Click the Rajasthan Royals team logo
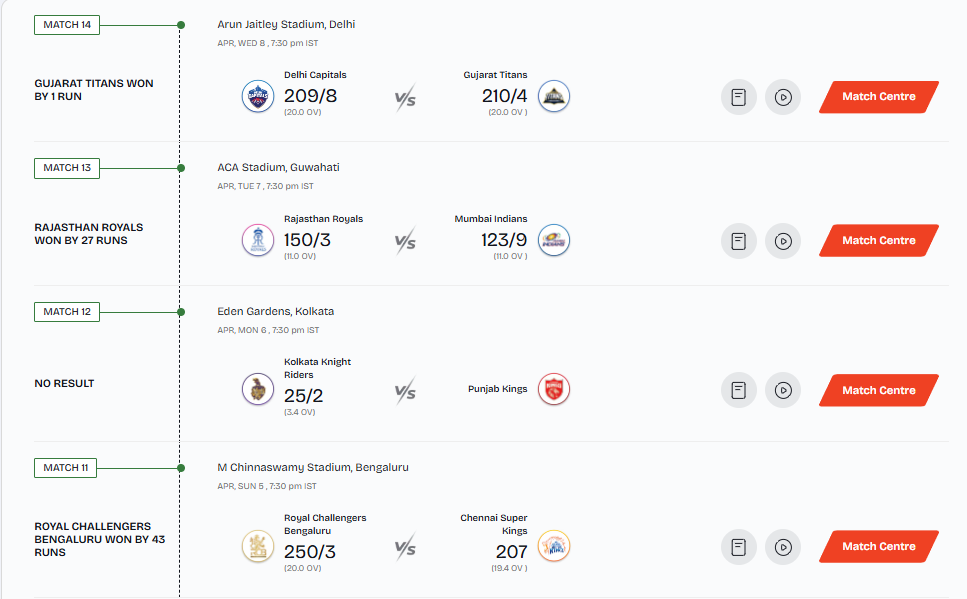967x599 pixels. [258, 240]
